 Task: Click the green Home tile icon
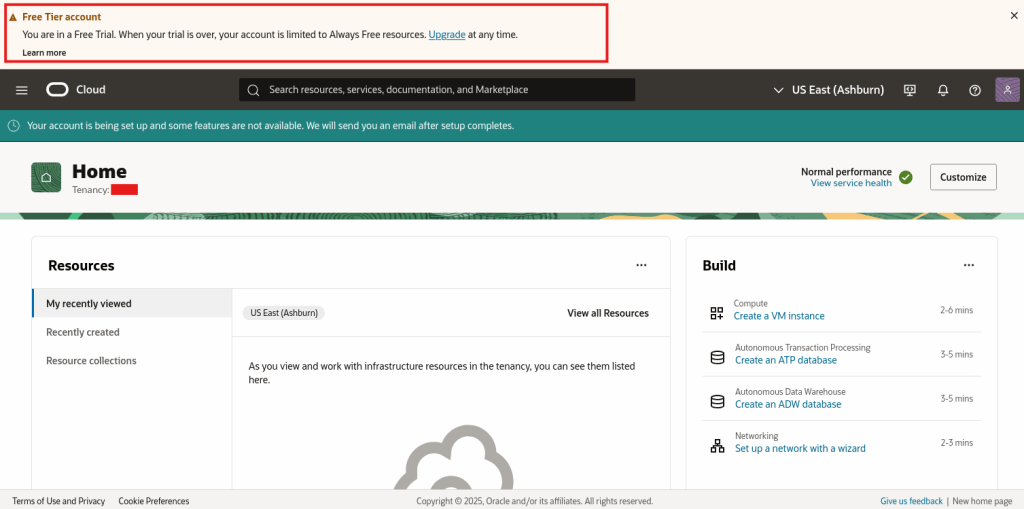point(46,177)
